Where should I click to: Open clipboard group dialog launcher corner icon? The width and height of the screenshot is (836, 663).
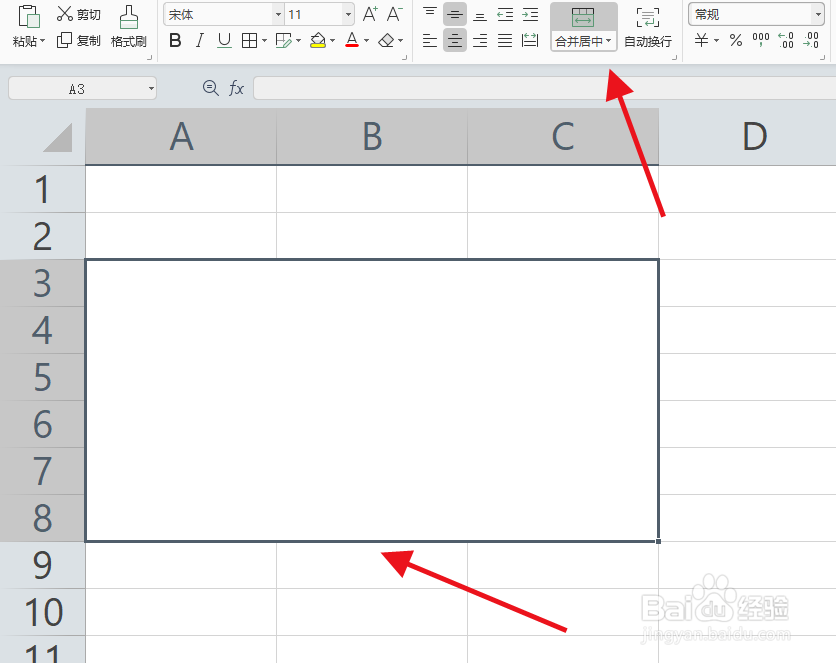tap(149, 58)
